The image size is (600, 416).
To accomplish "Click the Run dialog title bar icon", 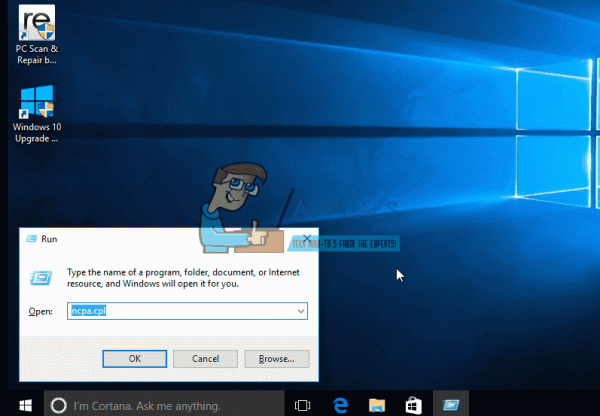I will coord(32,239).
